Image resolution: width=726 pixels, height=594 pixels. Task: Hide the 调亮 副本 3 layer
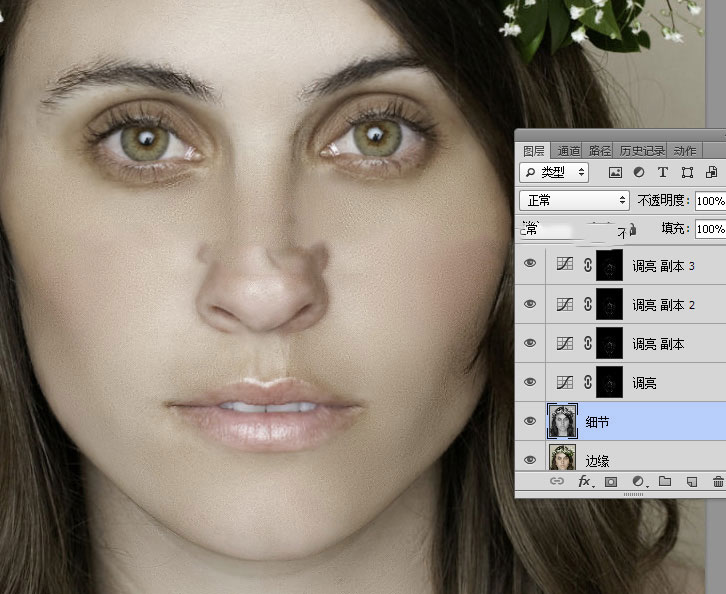pyautogui.click(x=530, y=265)
